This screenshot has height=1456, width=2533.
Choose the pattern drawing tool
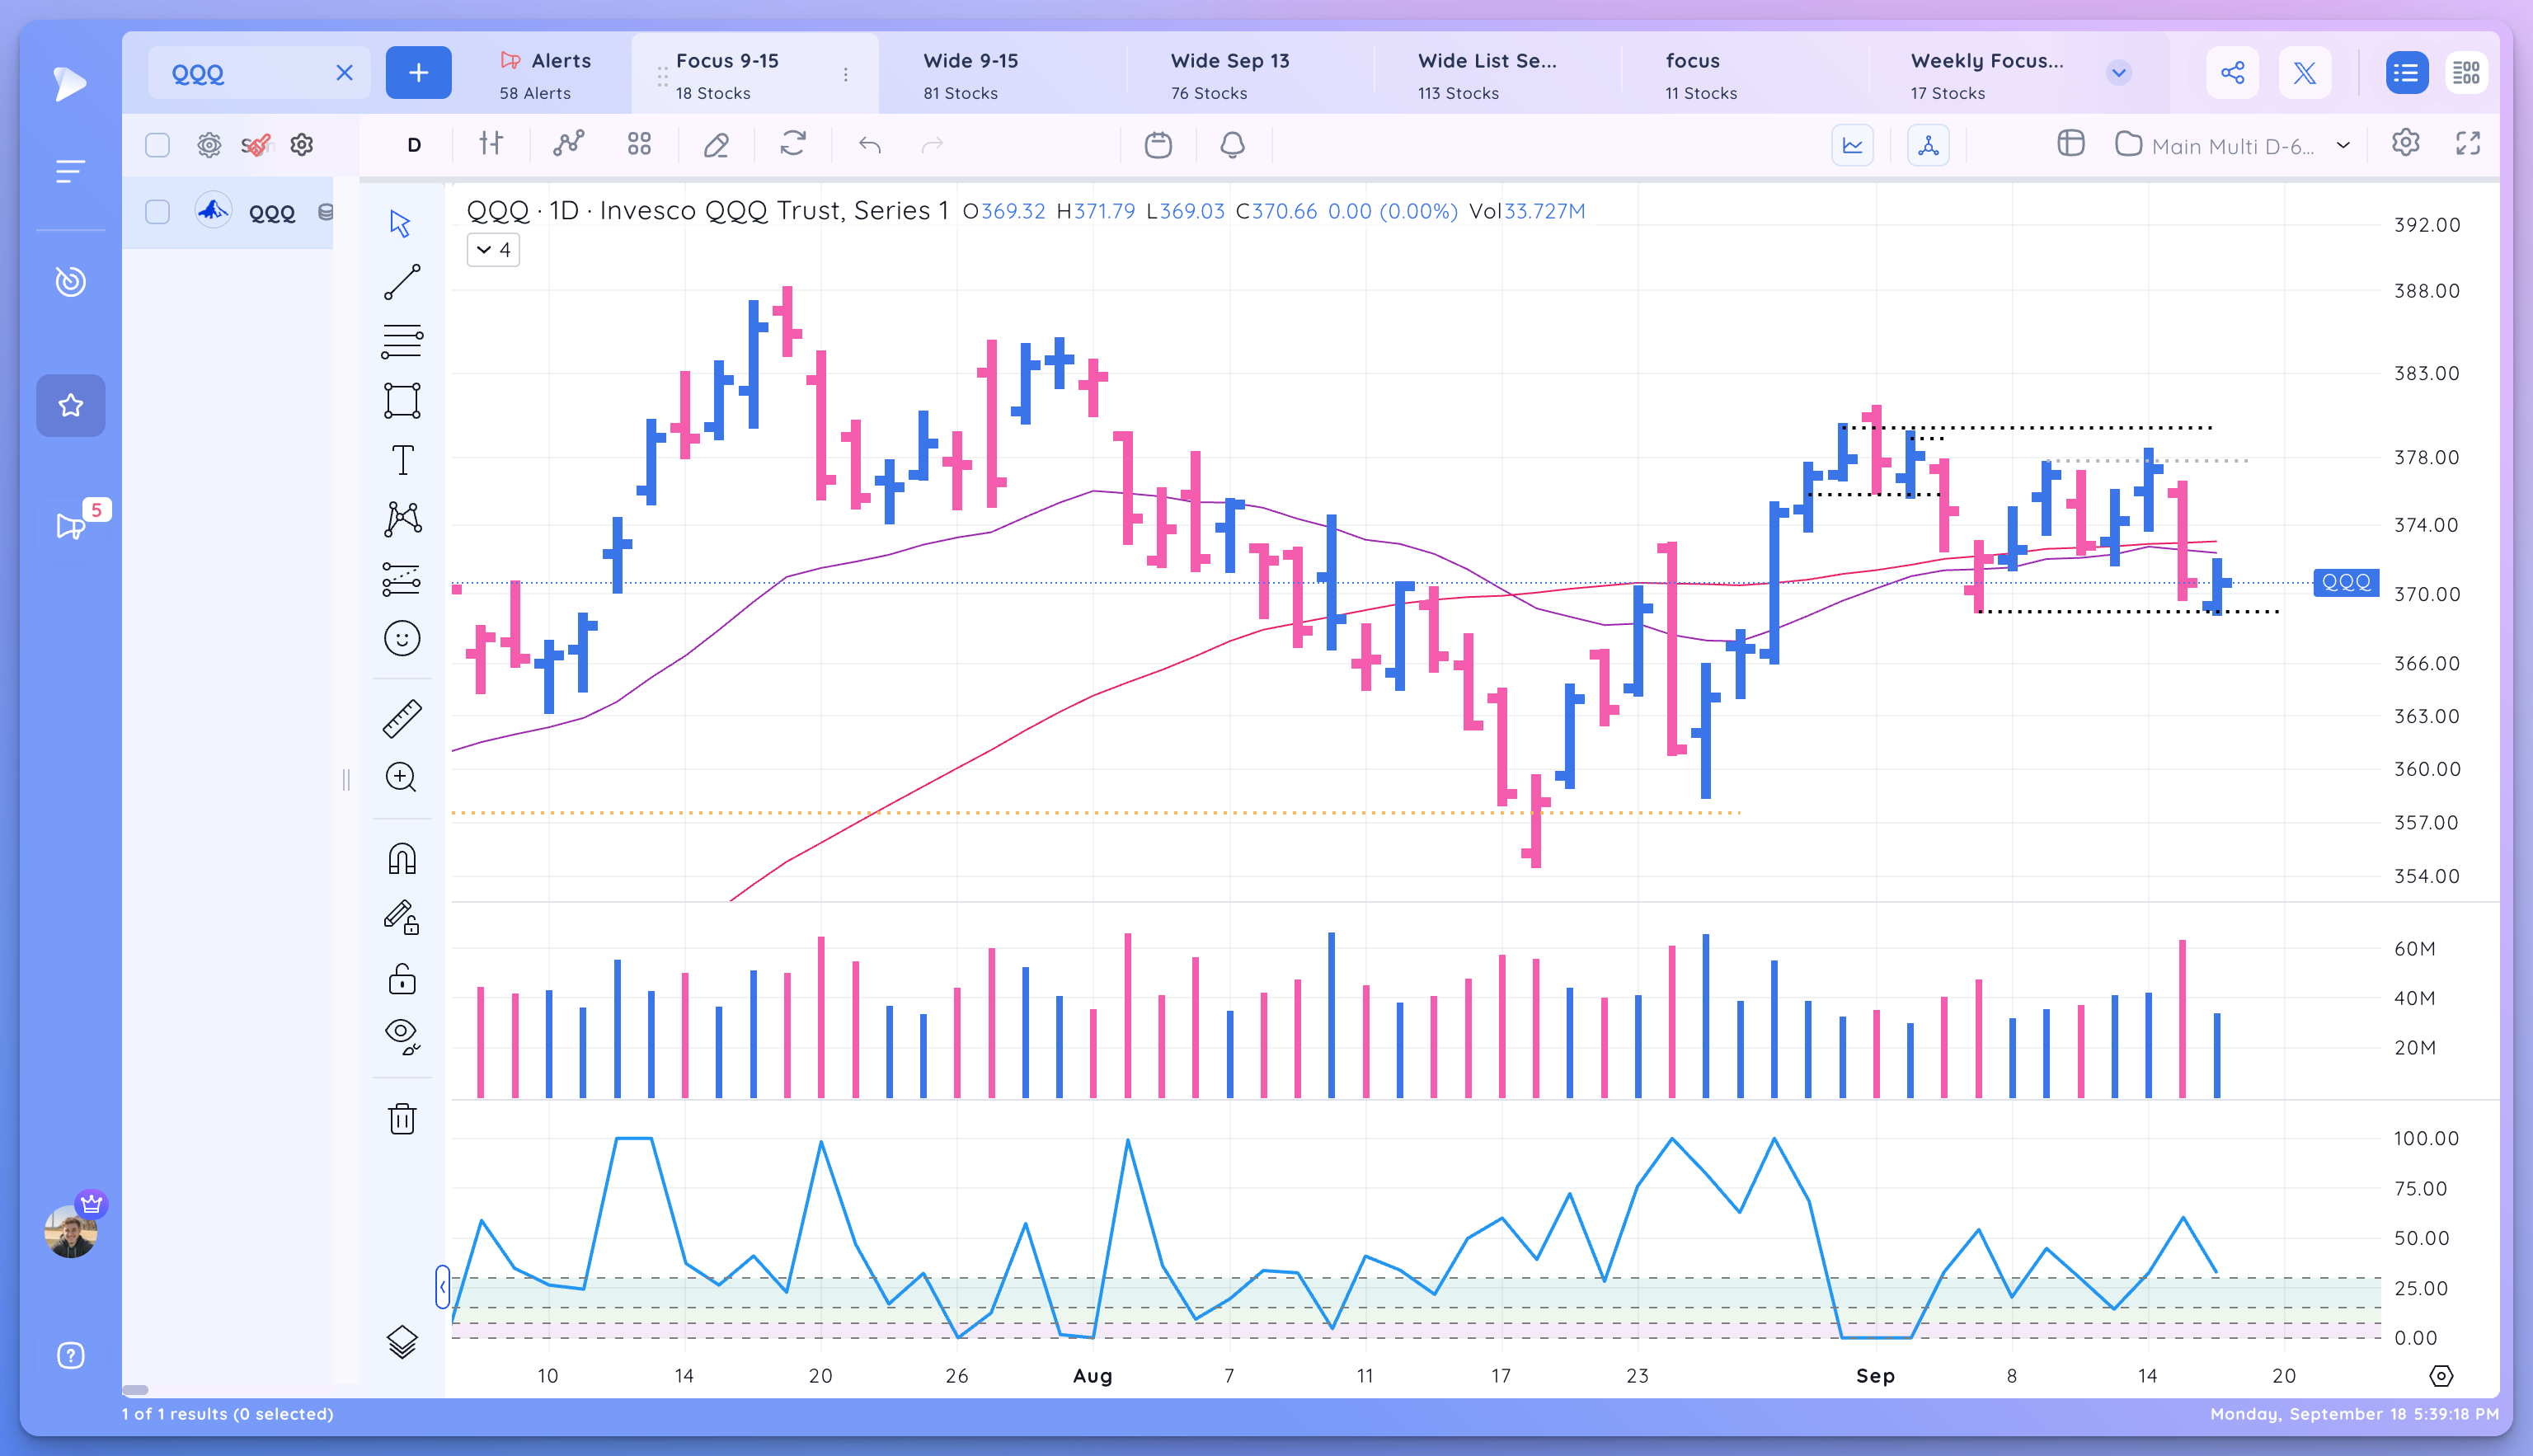[402, 519]
